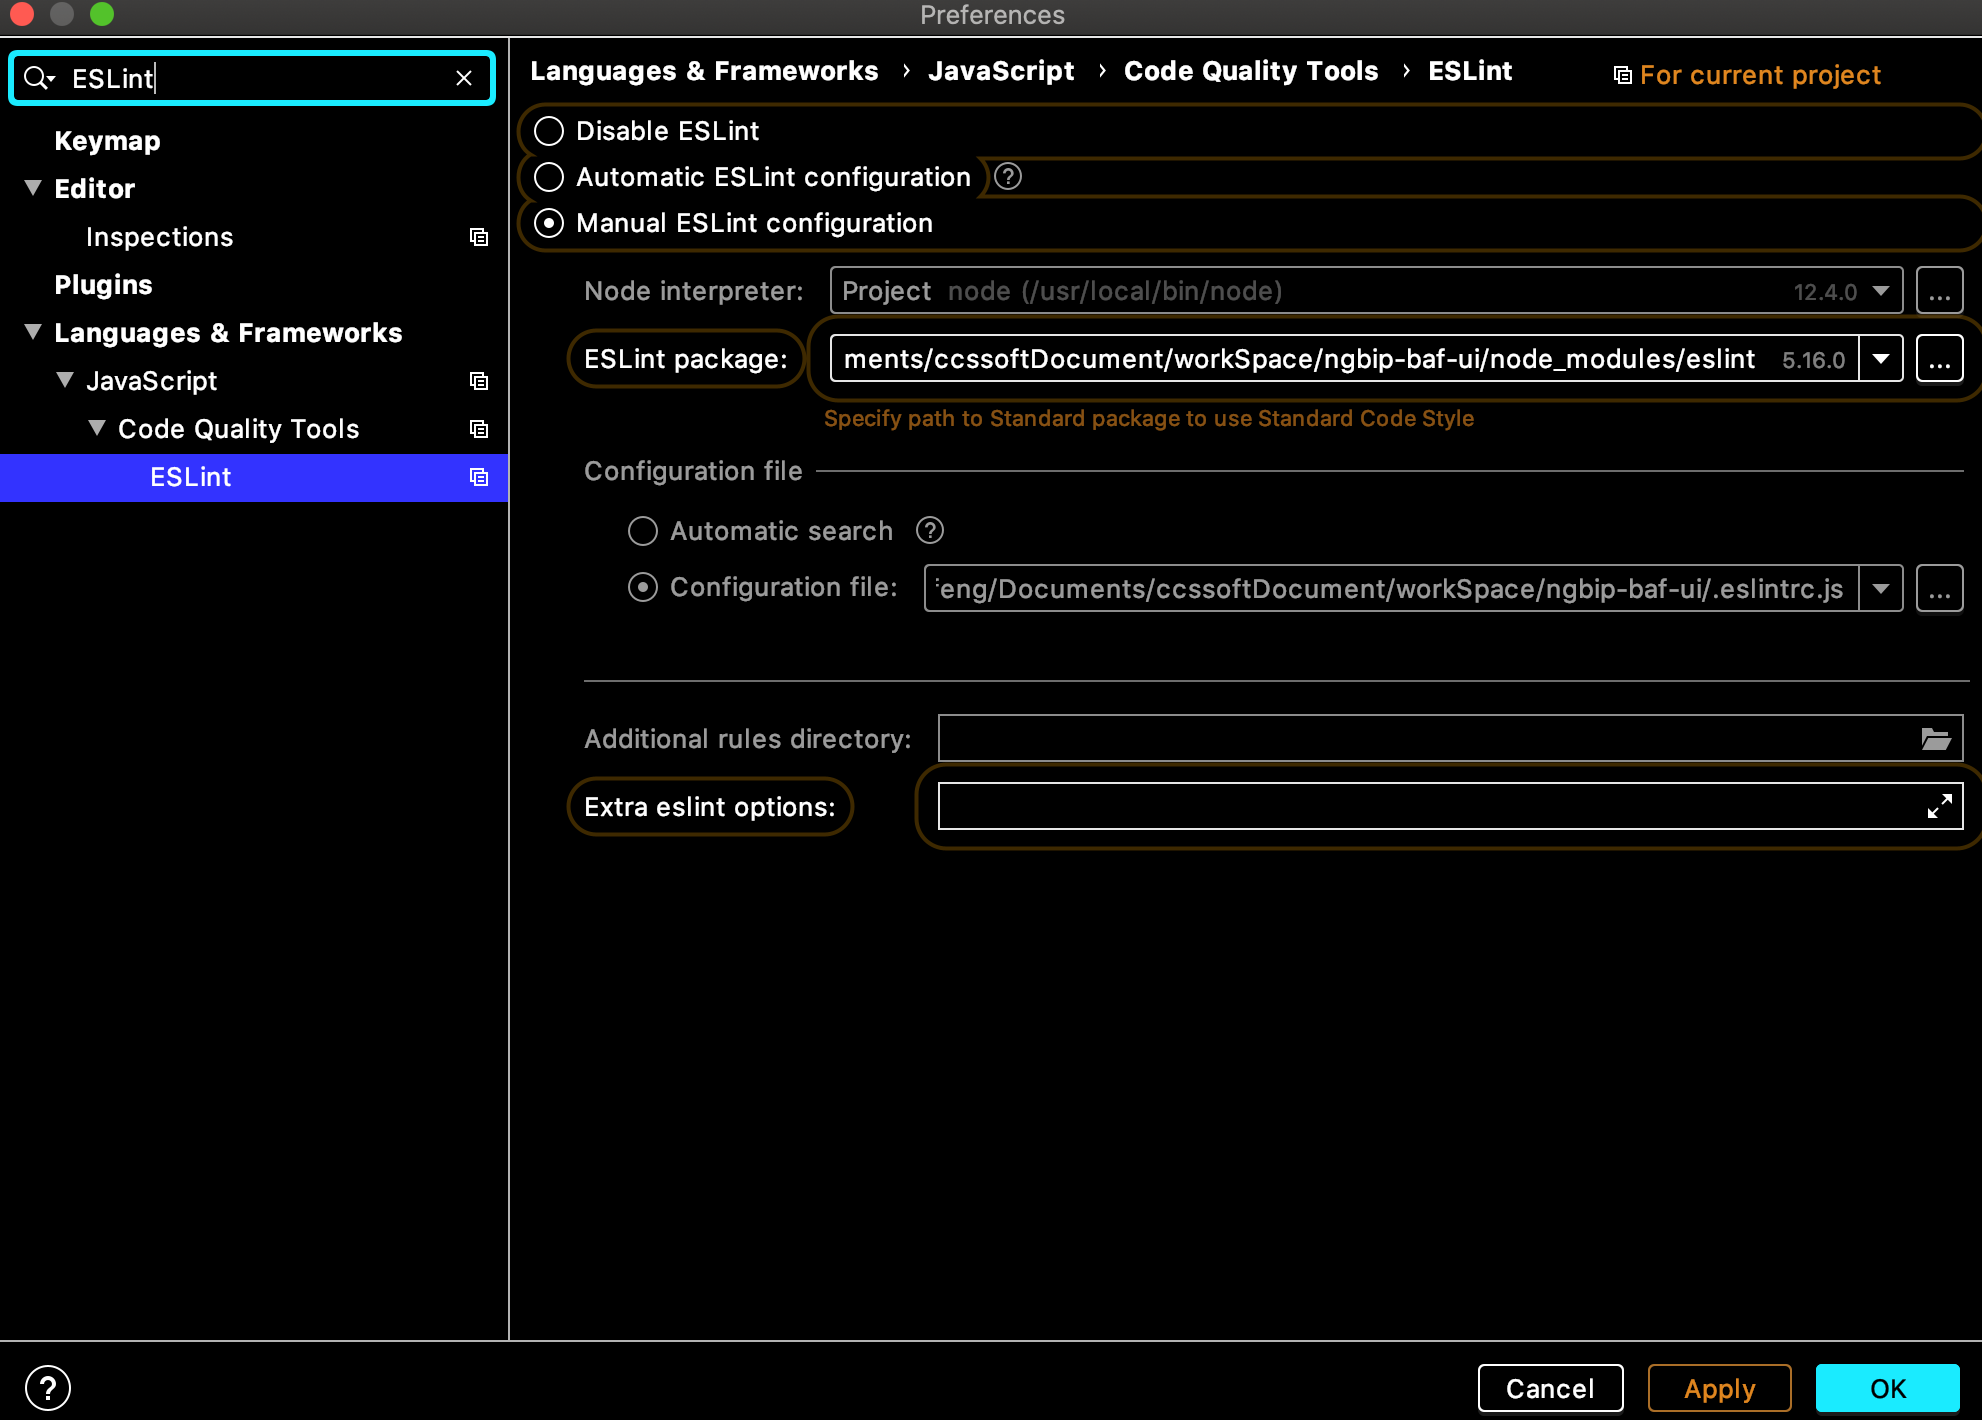Image resolution: width=1982 pixels, height=1420 pixels.
Task: Select JavaScript label in the settings tree
Action: [151, 381]
